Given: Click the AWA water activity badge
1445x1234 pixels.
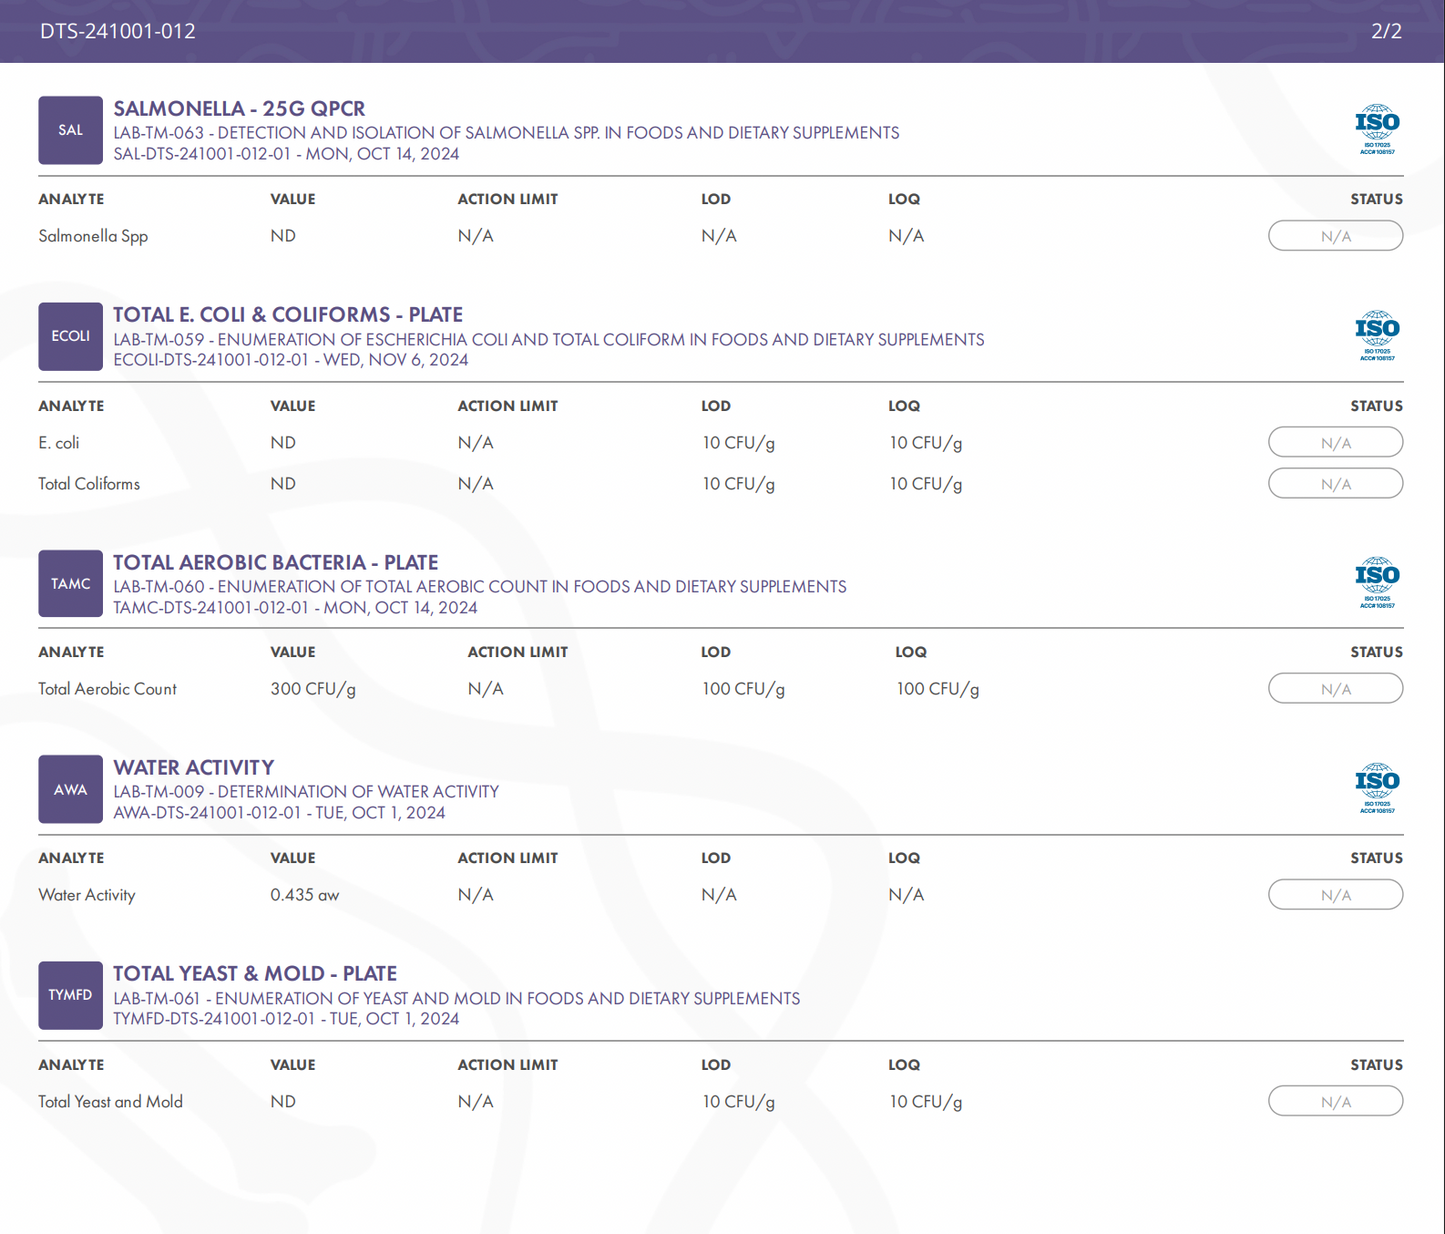Looking at the screenshot, I should [70, 790].
